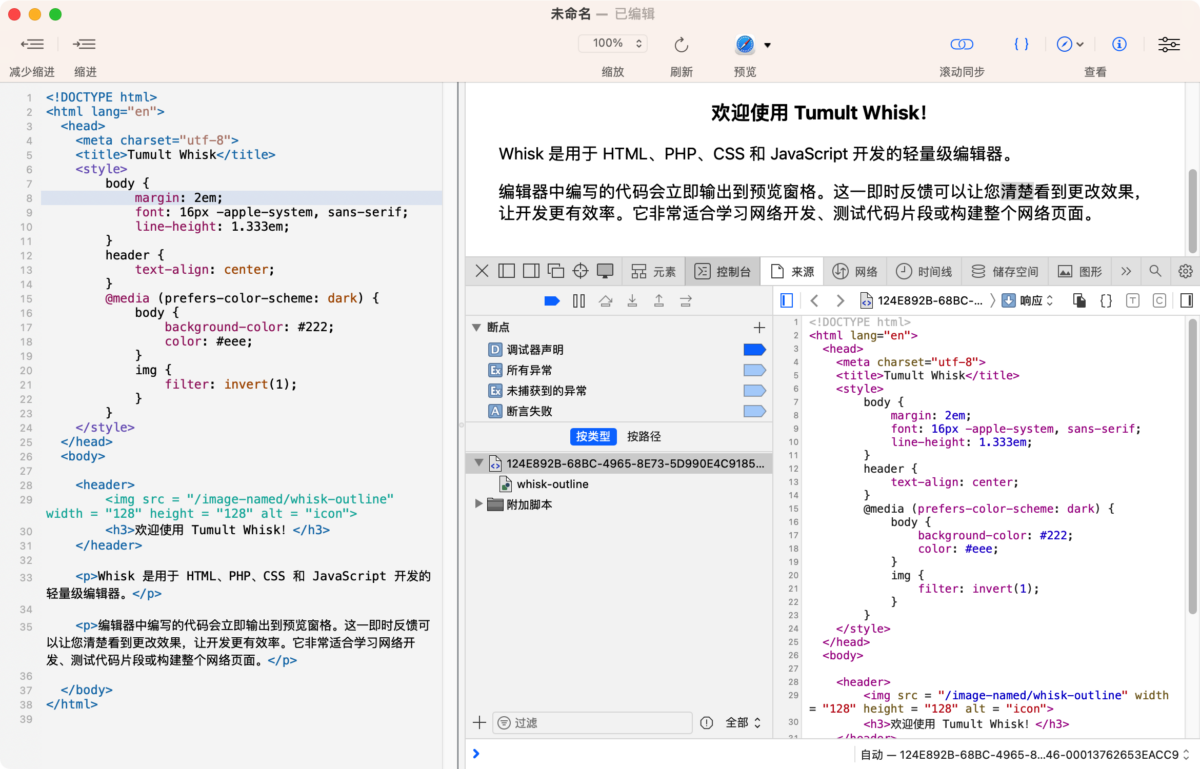Close the Web Inspector with X
Screen dimensions: 1200x769
pyautogui.click(x=482, y=271)
